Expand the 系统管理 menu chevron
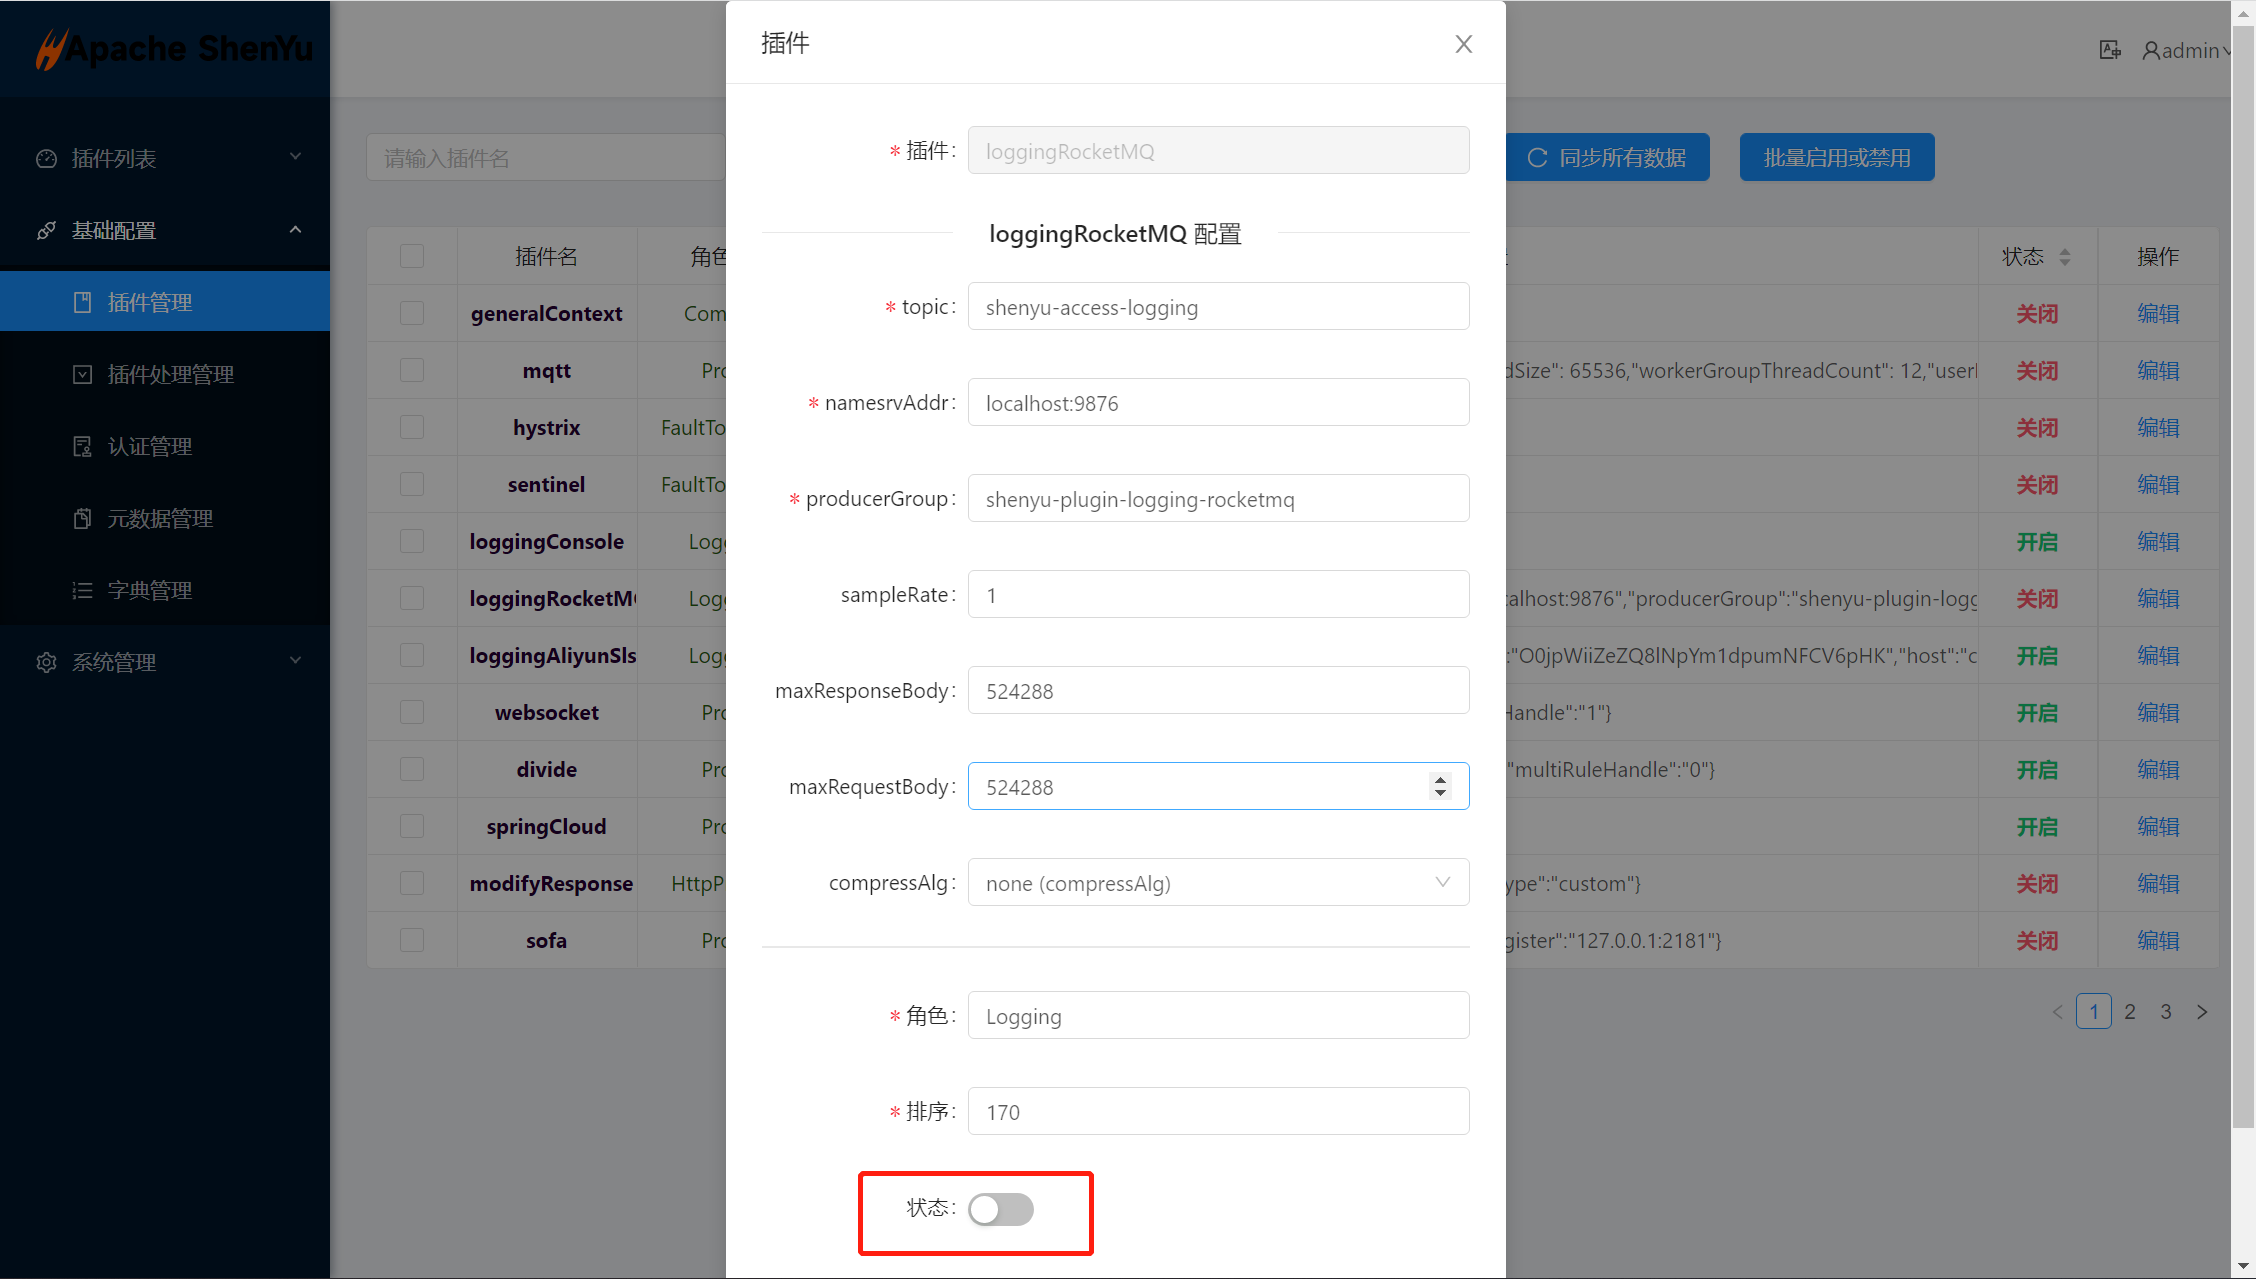The width and height of the screenshot is (2256, 1279). click(295, 661)
